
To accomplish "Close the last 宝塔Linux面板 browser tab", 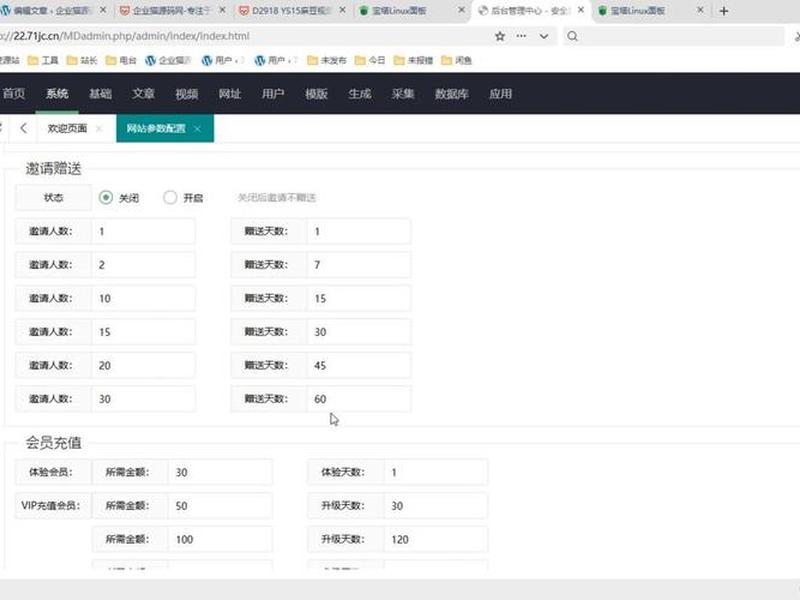I will pos(700,10).
